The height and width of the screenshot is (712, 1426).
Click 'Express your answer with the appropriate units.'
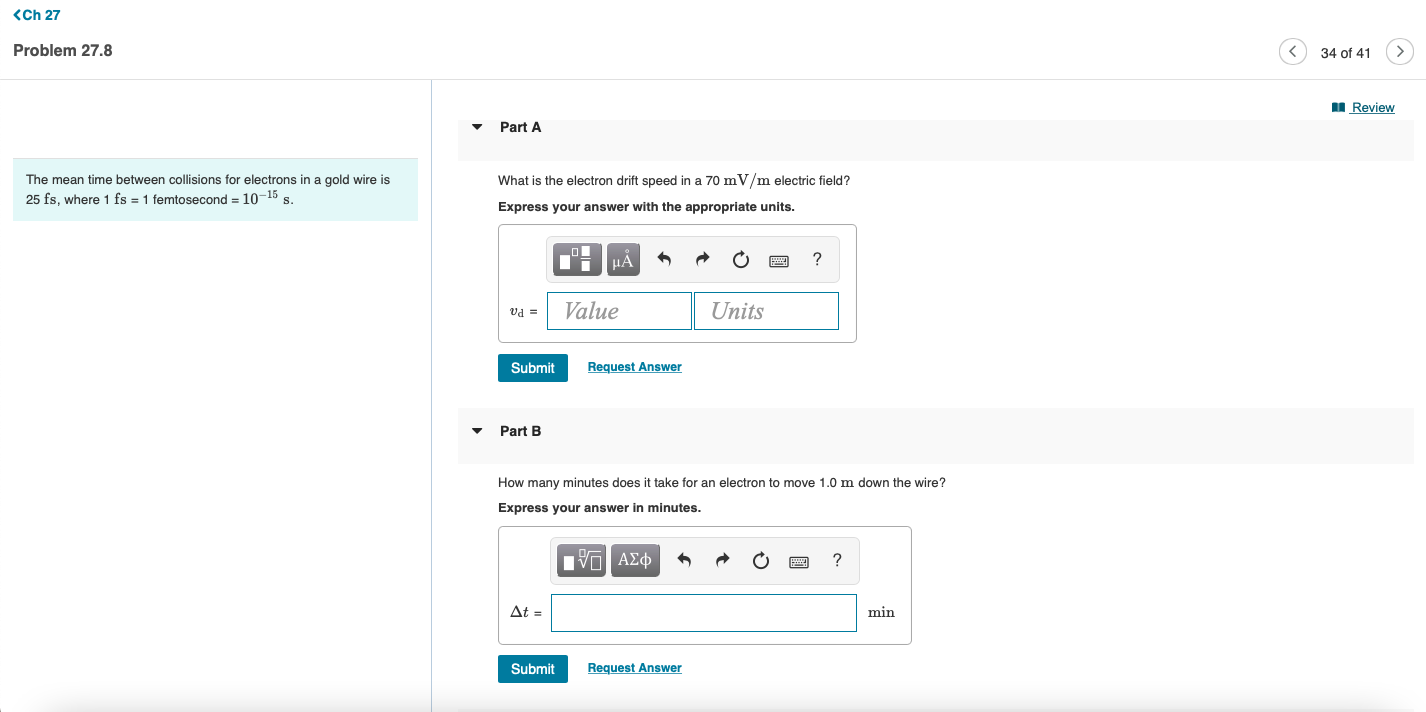point(647,207)
